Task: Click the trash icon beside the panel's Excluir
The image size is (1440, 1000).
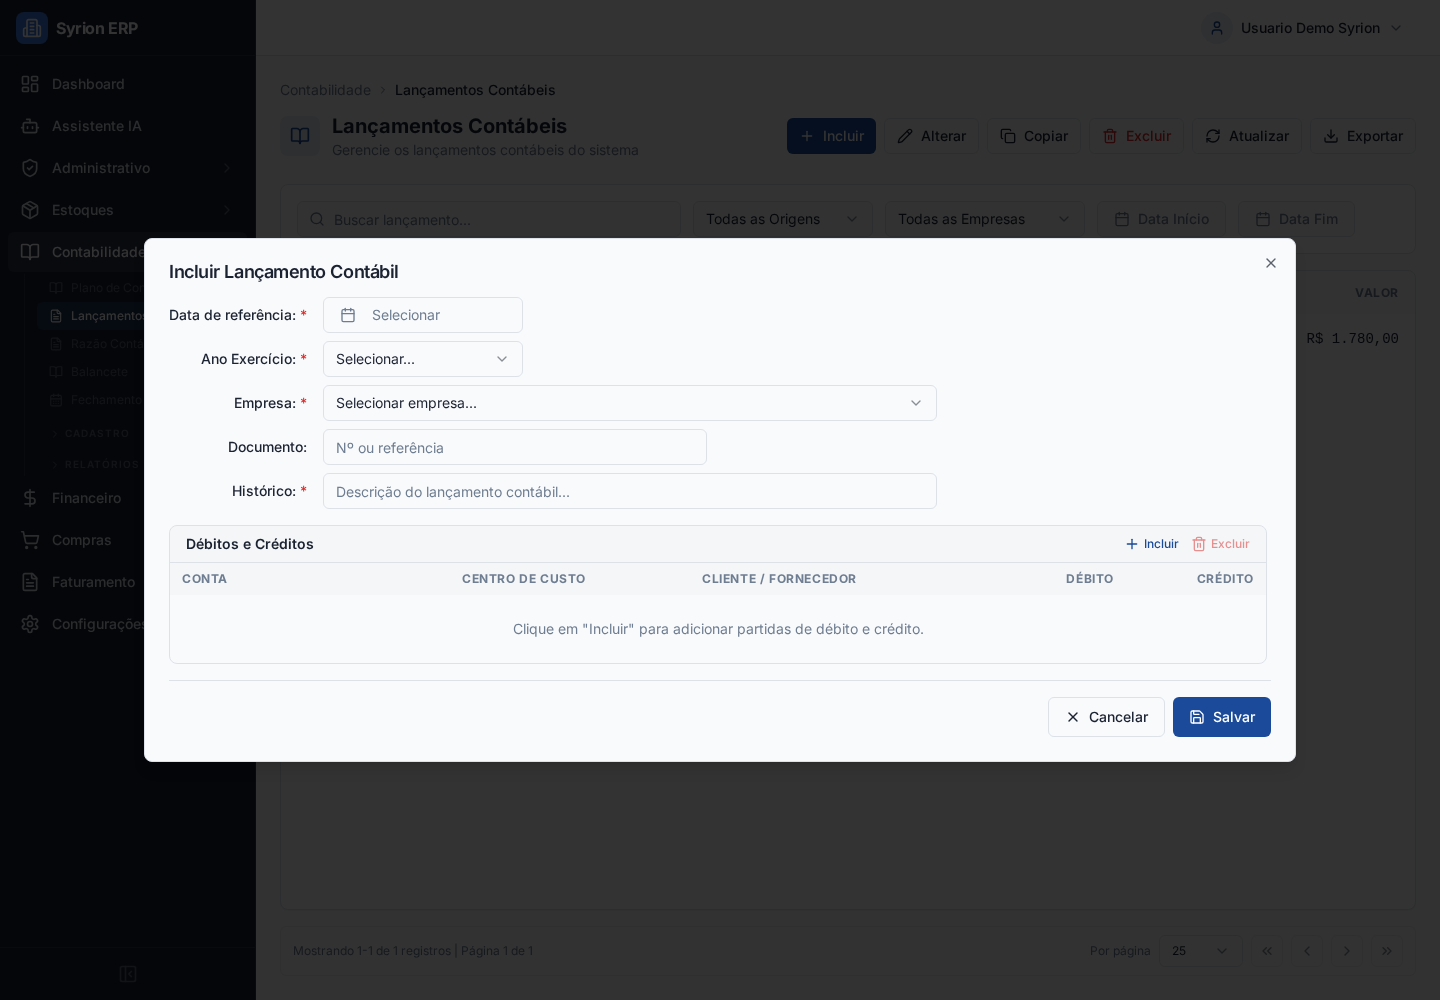Action: click(x=1199, y=544)
